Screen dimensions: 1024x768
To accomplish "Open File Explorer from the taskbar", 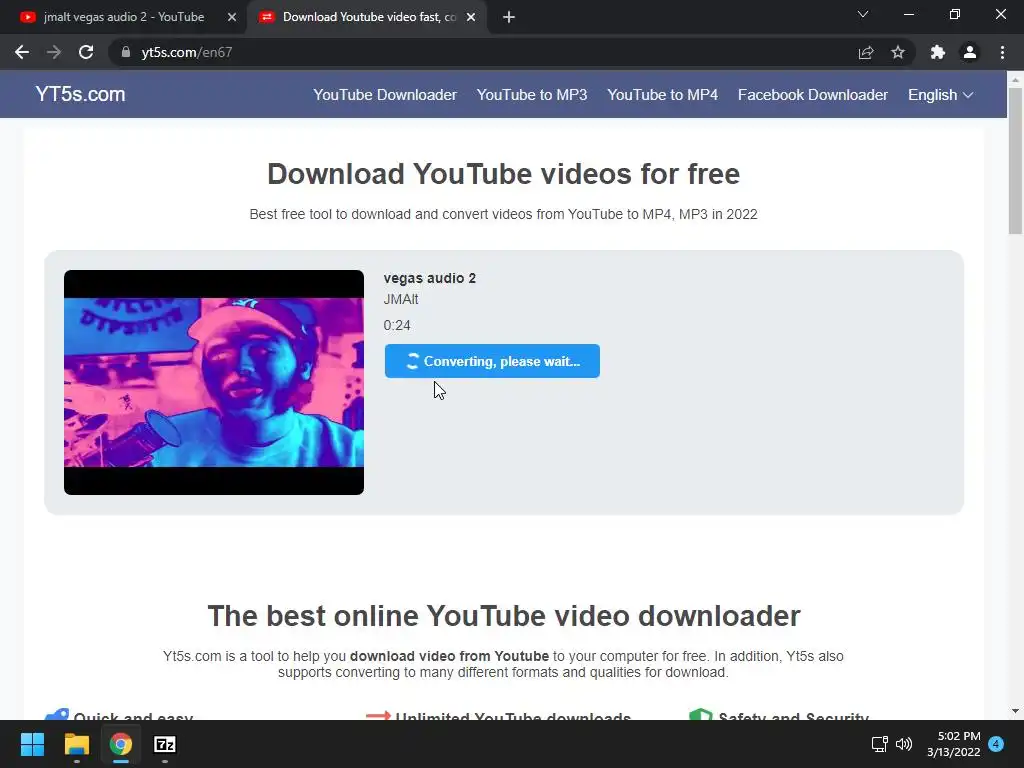I will [x=76, y=744].
